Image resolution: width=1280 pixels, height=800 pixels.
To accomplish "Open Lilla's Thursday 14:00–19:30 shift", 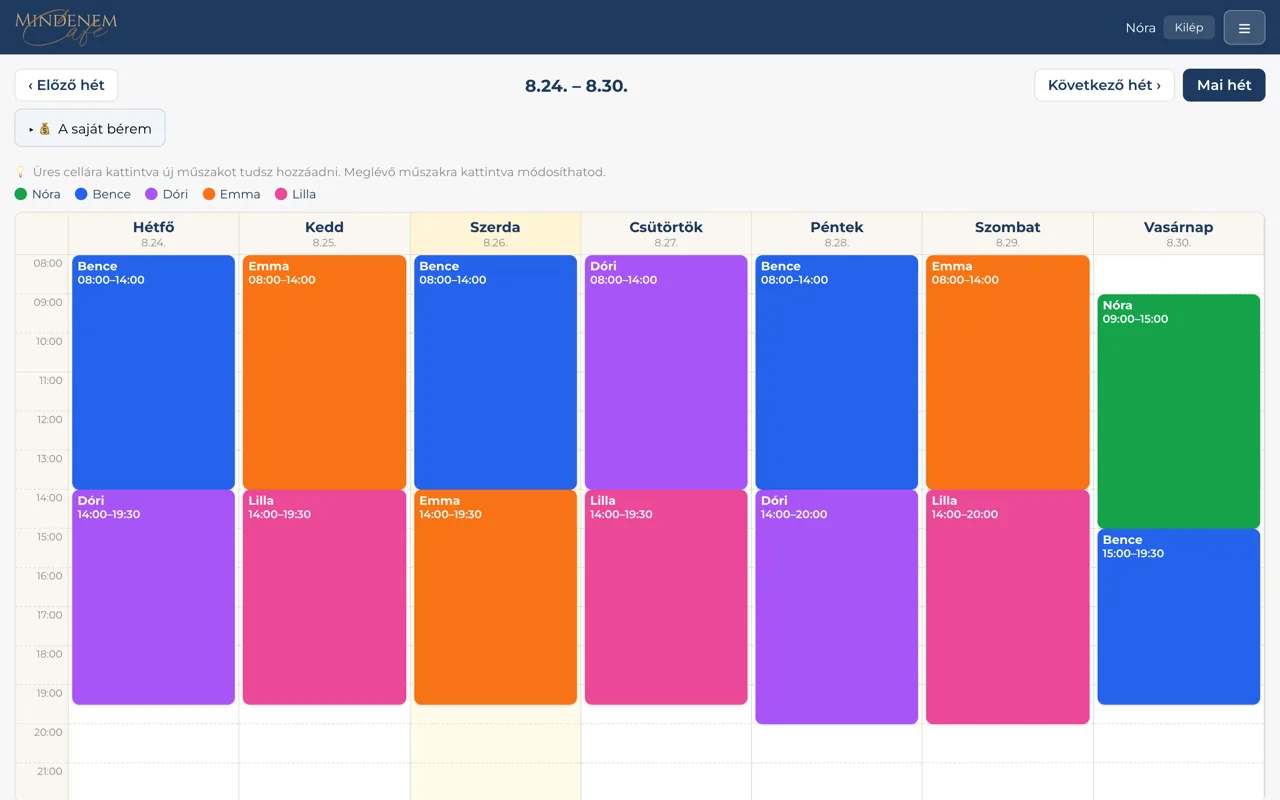I will coord(666,597).
